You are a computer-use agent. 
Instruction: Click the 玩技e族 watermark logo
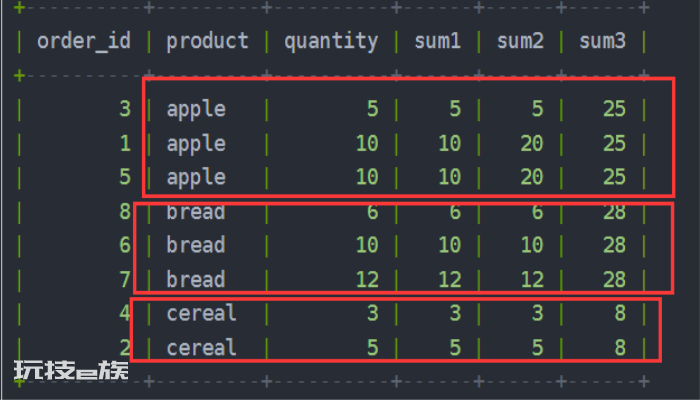pyautogui.click(x=71, y=371)
